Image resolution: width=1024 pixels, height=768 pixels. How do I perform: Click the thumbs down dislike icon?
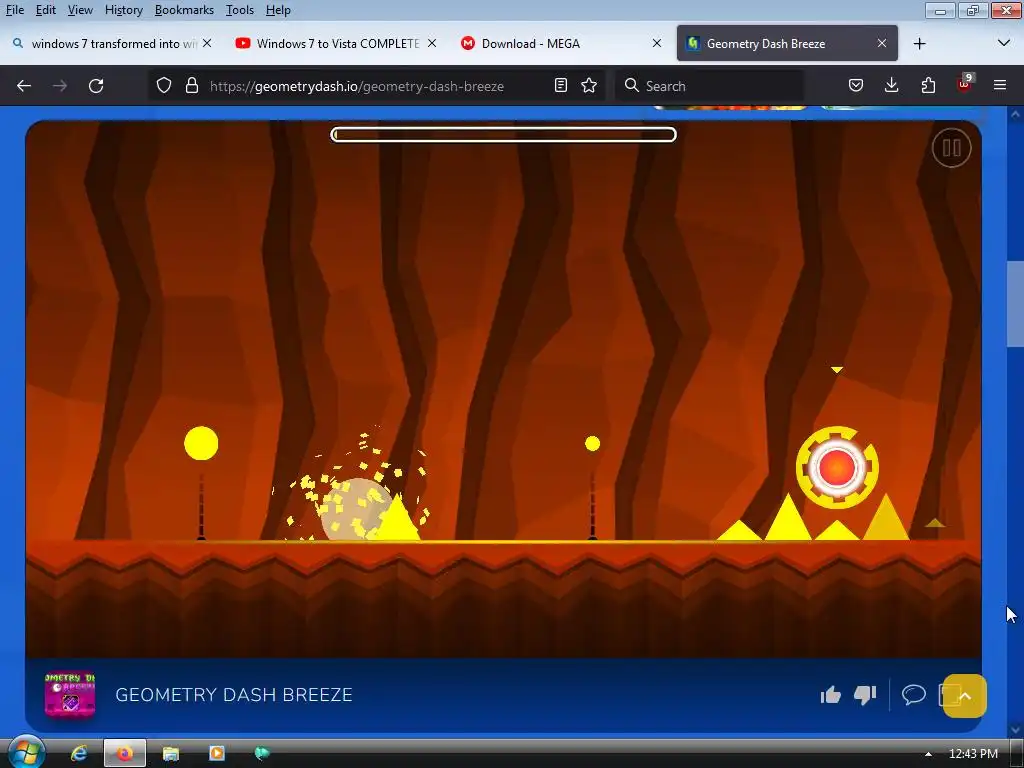point(865,695)
